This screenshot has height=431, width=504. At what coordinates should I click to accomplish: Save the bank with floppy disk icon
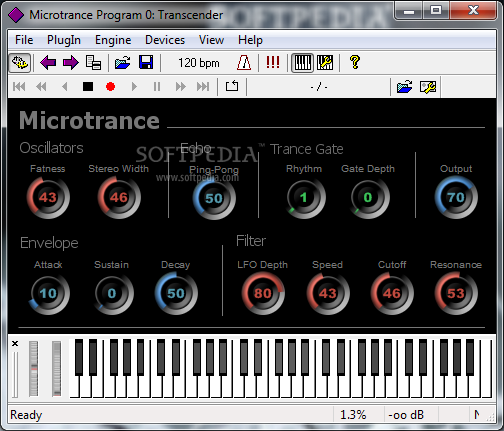pos(146,63)
